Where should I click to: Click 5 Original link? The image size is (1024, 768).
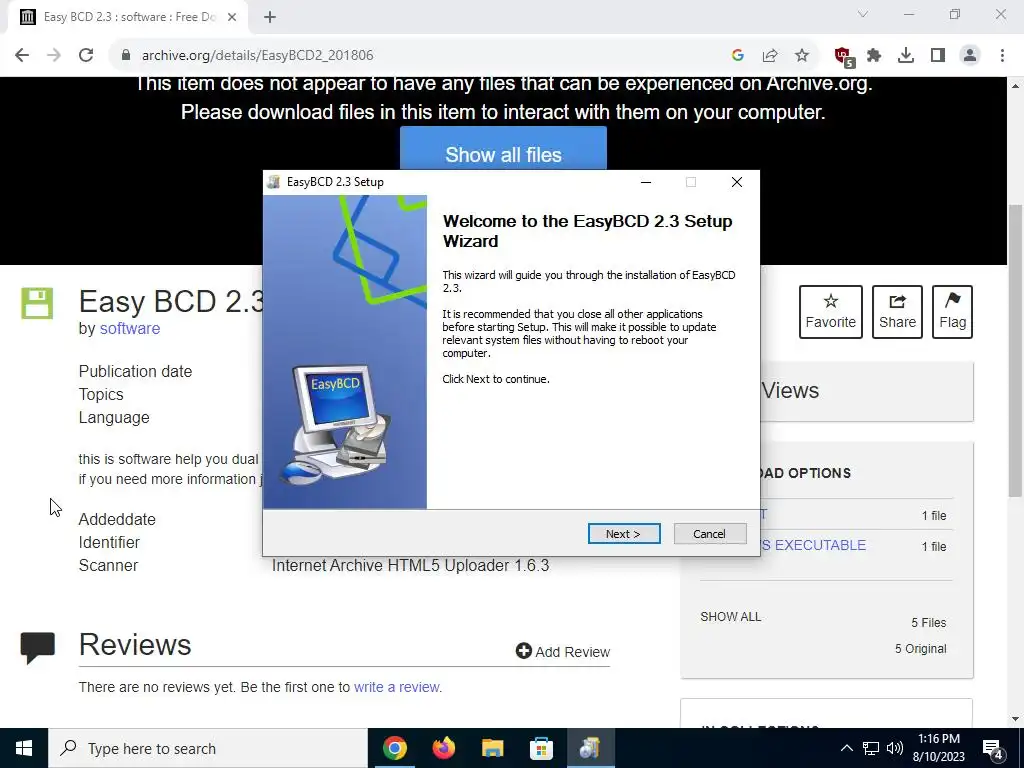920,648
